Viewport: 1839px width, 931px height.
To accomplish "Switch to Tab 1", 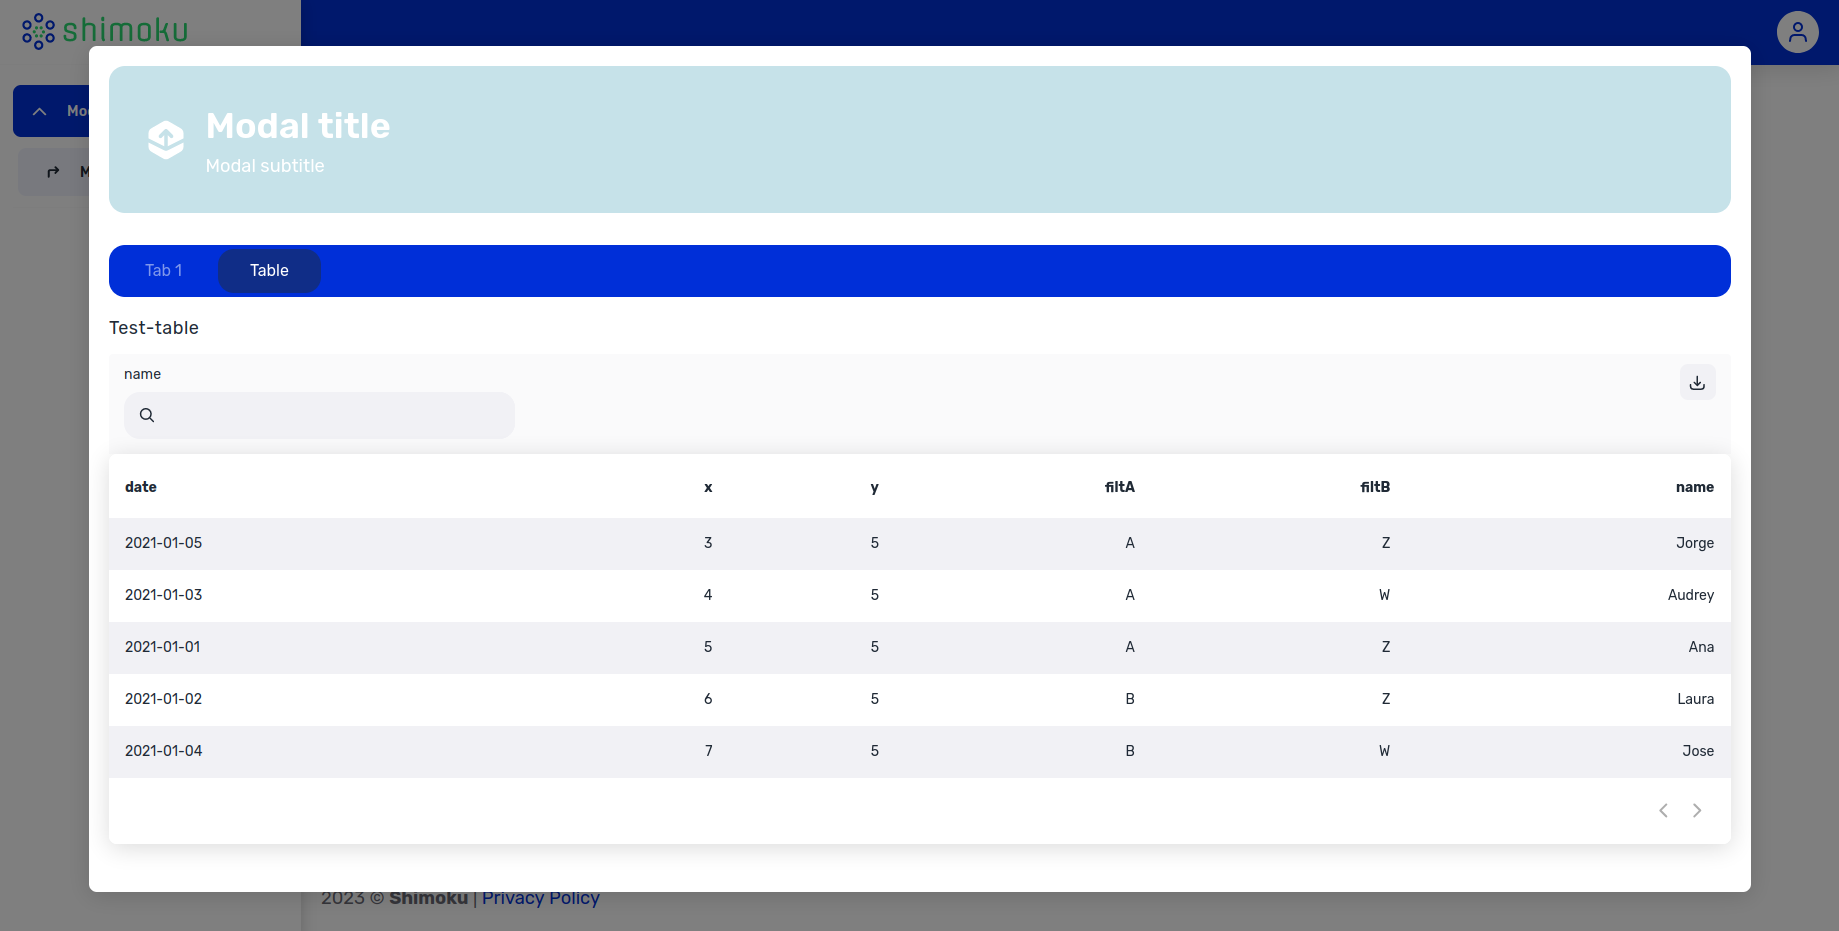I will (x=163, y=271).
